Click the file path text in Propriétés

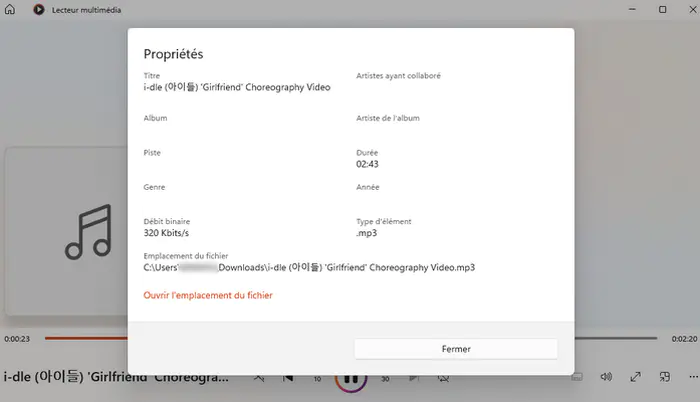point(309,267)
